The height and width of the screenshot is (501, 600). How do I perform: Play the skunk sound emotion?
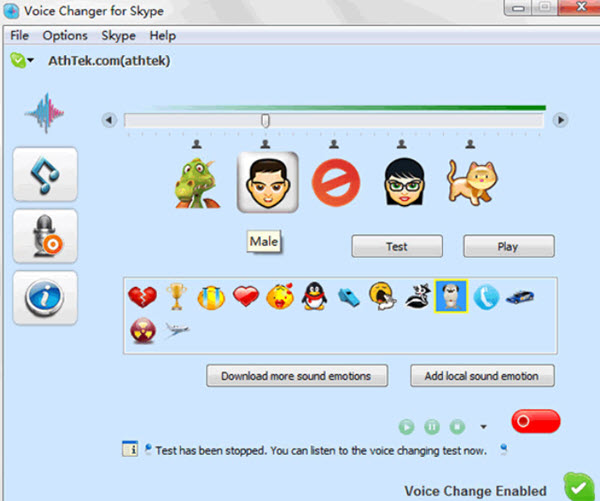click(417, 297)
